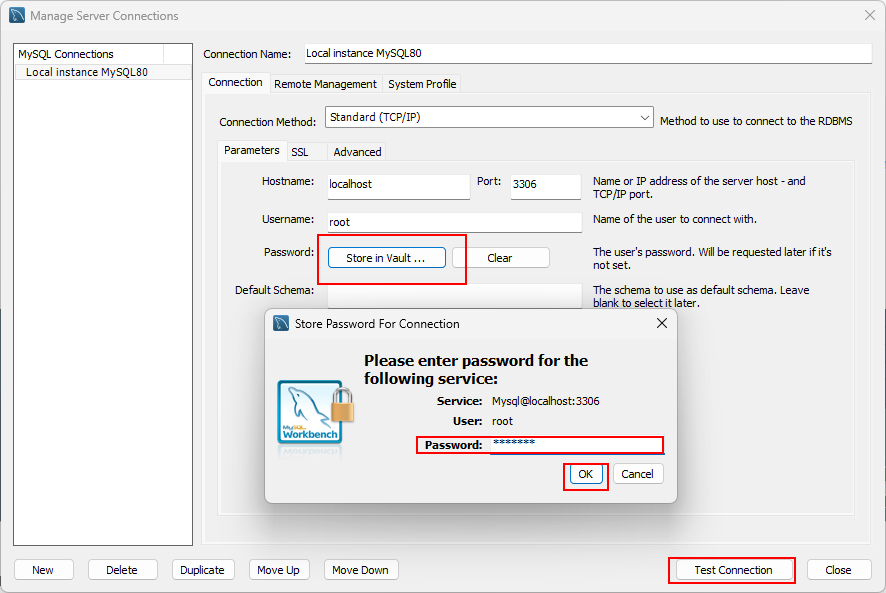Click the MySQL Connections column header
Screen dimensions: 886x593
pos(89,54)
